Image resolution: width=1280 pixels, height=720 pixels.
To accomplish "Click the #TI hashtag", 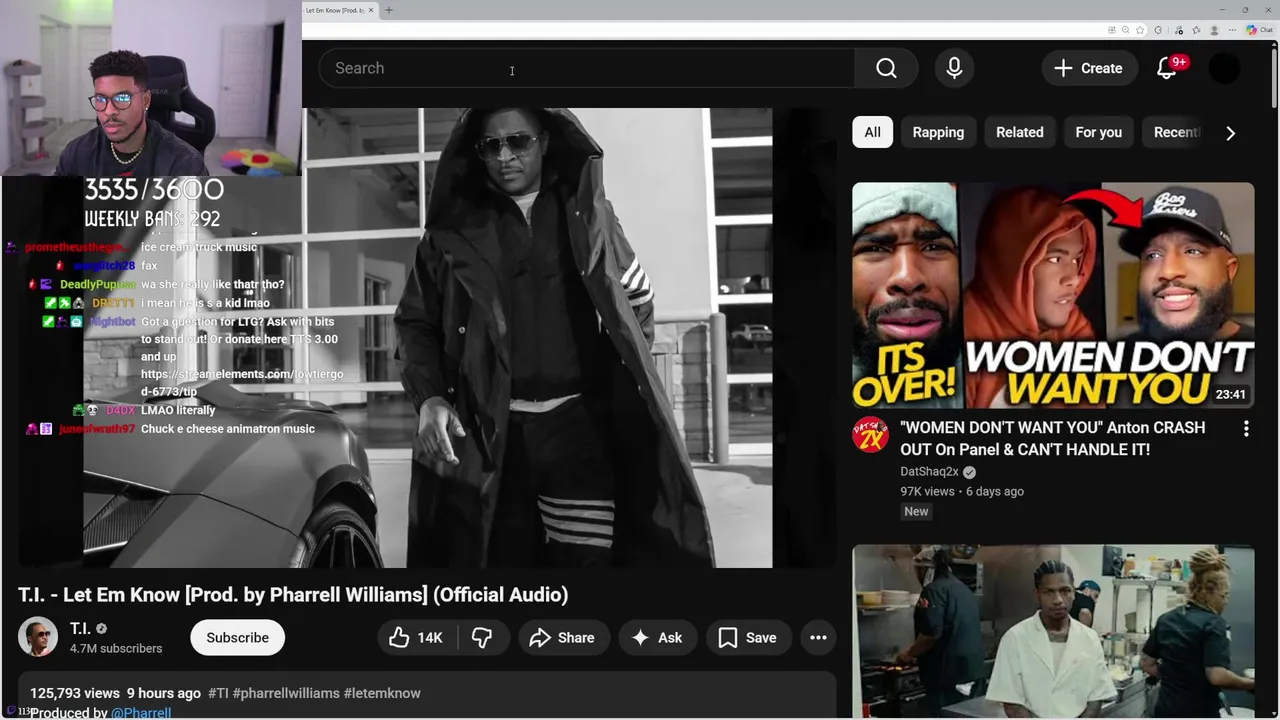I will pos(218,693).
